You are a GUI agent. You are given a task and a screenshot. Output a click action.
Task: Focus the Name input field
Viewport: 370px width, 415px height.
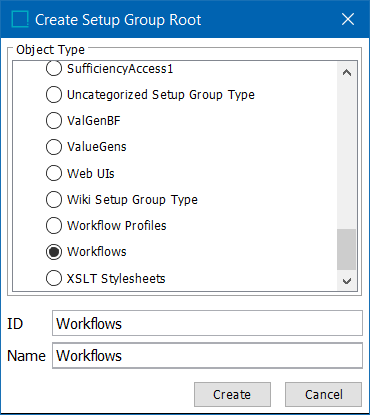pyautogui.click(x=207, y=356)
